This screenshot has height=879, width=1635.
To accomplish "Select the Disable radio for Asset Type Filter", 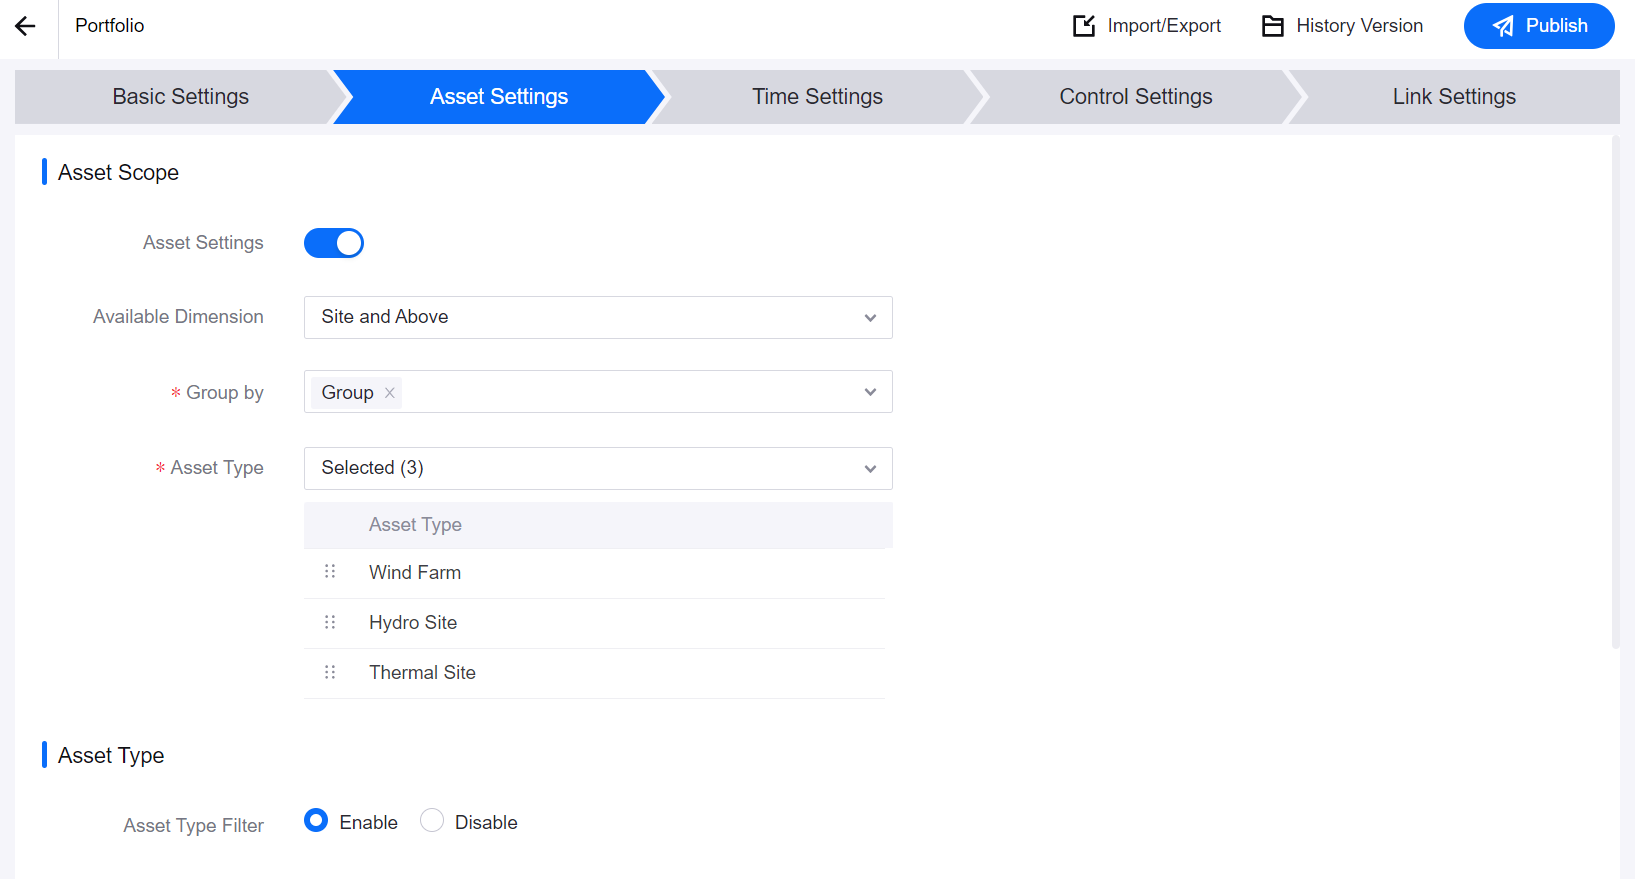I will coord(432,821).
